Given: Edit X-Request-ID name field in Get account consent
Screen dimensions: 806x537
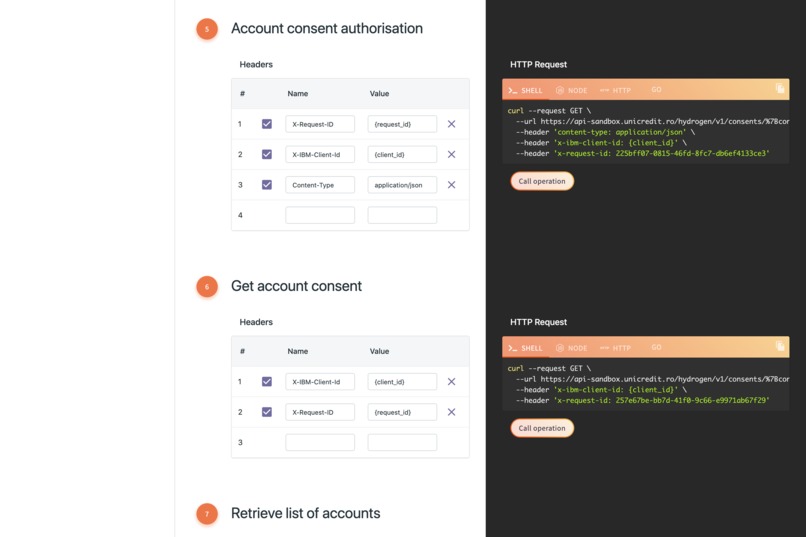Looking at the screenshot, I should 320,412.
